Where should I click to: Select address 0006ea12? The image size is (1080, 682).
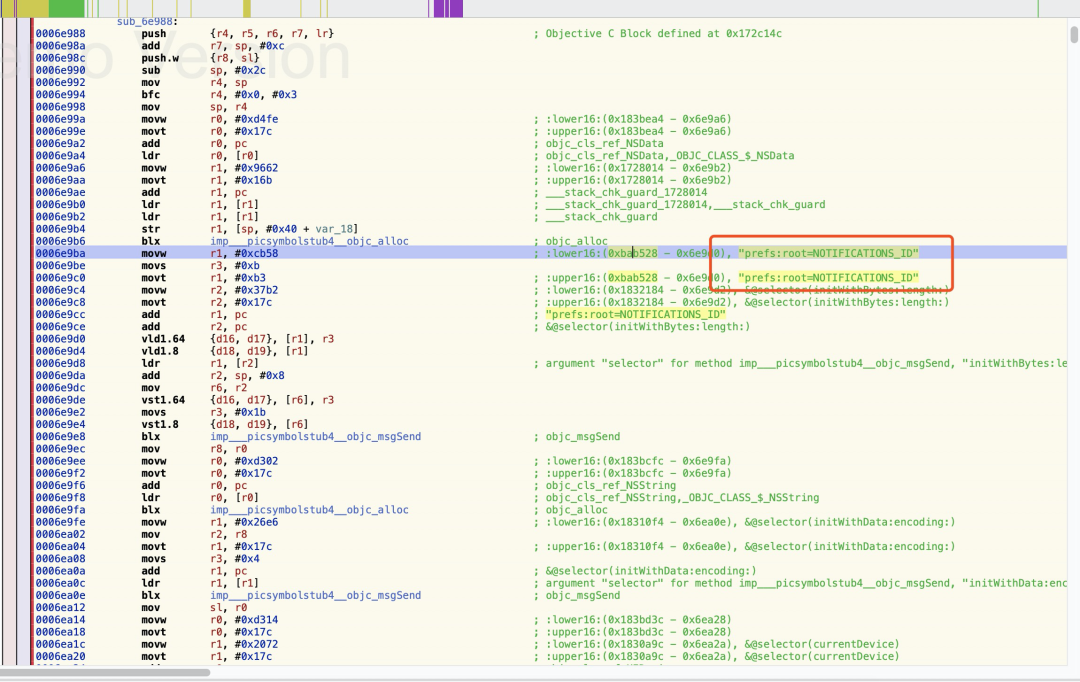pyautogui.click(x=61, y=608)
